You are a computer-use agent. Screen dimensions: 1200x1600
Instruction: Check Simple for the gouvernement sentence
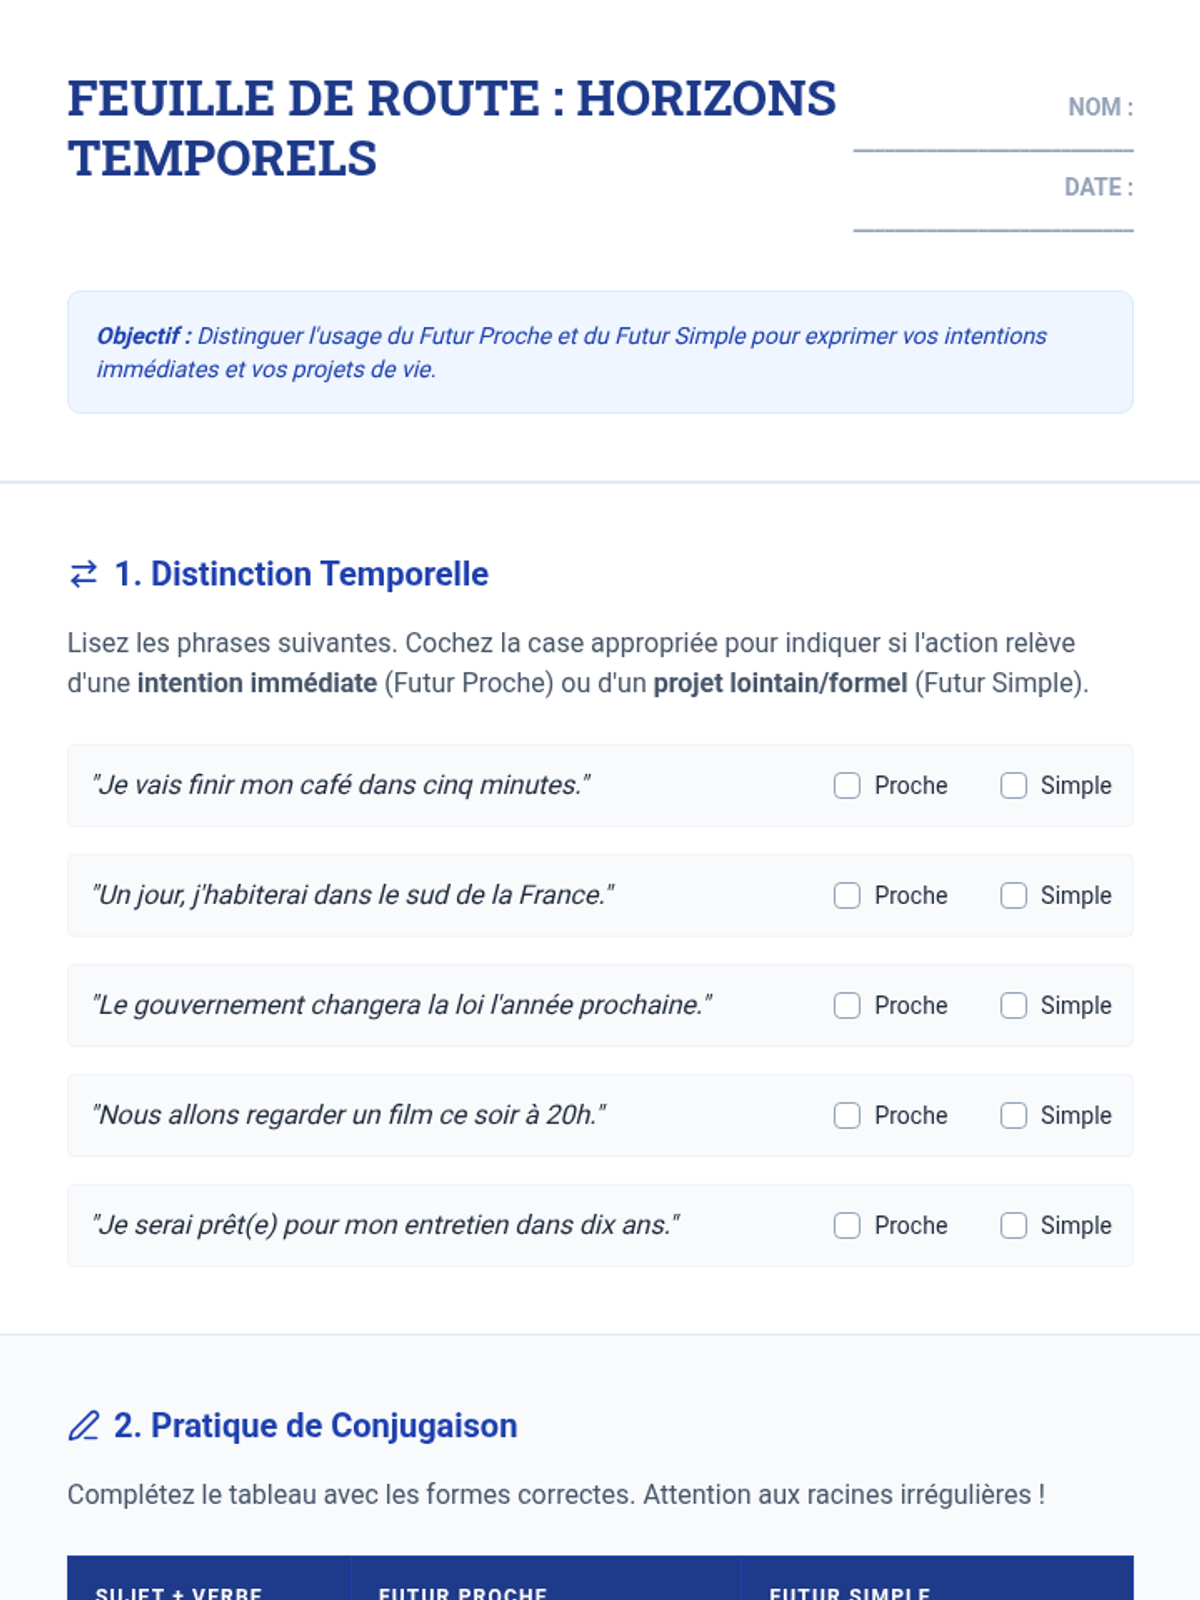[x=1013, y=1006]
